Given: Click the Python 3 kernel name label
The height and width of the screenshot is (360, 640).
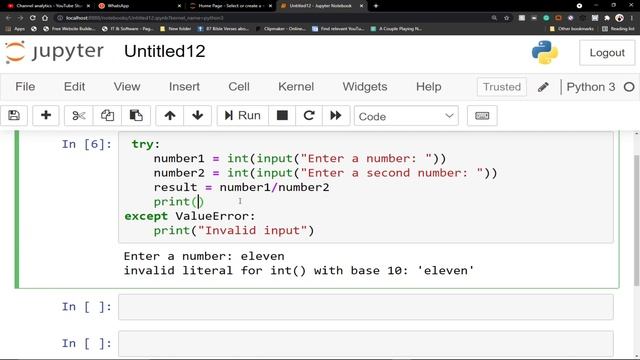Looking at the screenshot, I should (591, 87).
